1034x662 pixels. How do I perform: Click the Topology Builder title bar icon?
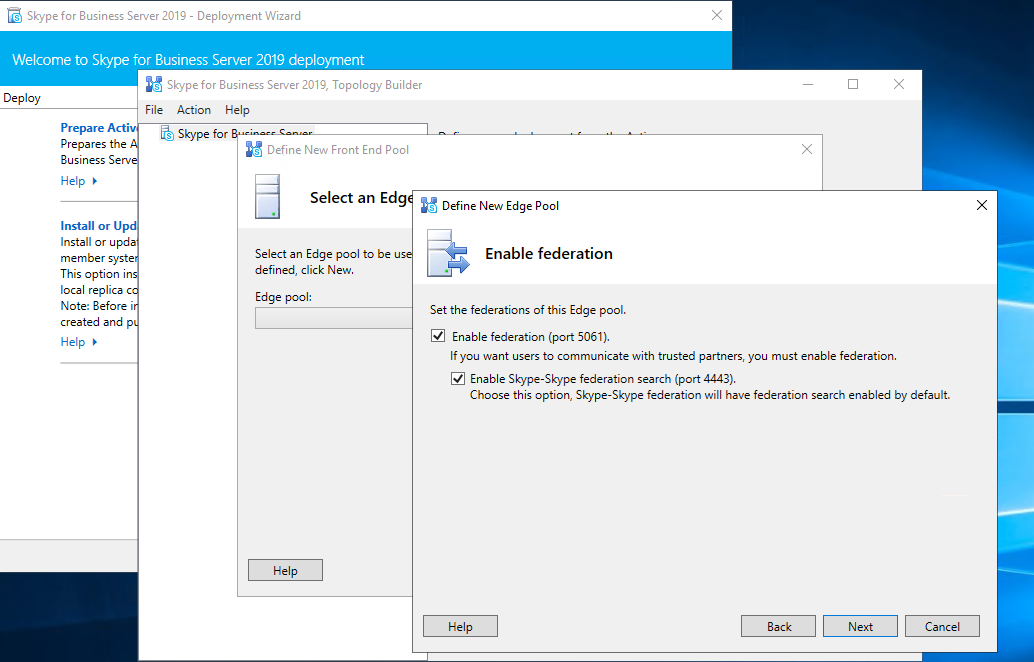(x=154, y=85)
